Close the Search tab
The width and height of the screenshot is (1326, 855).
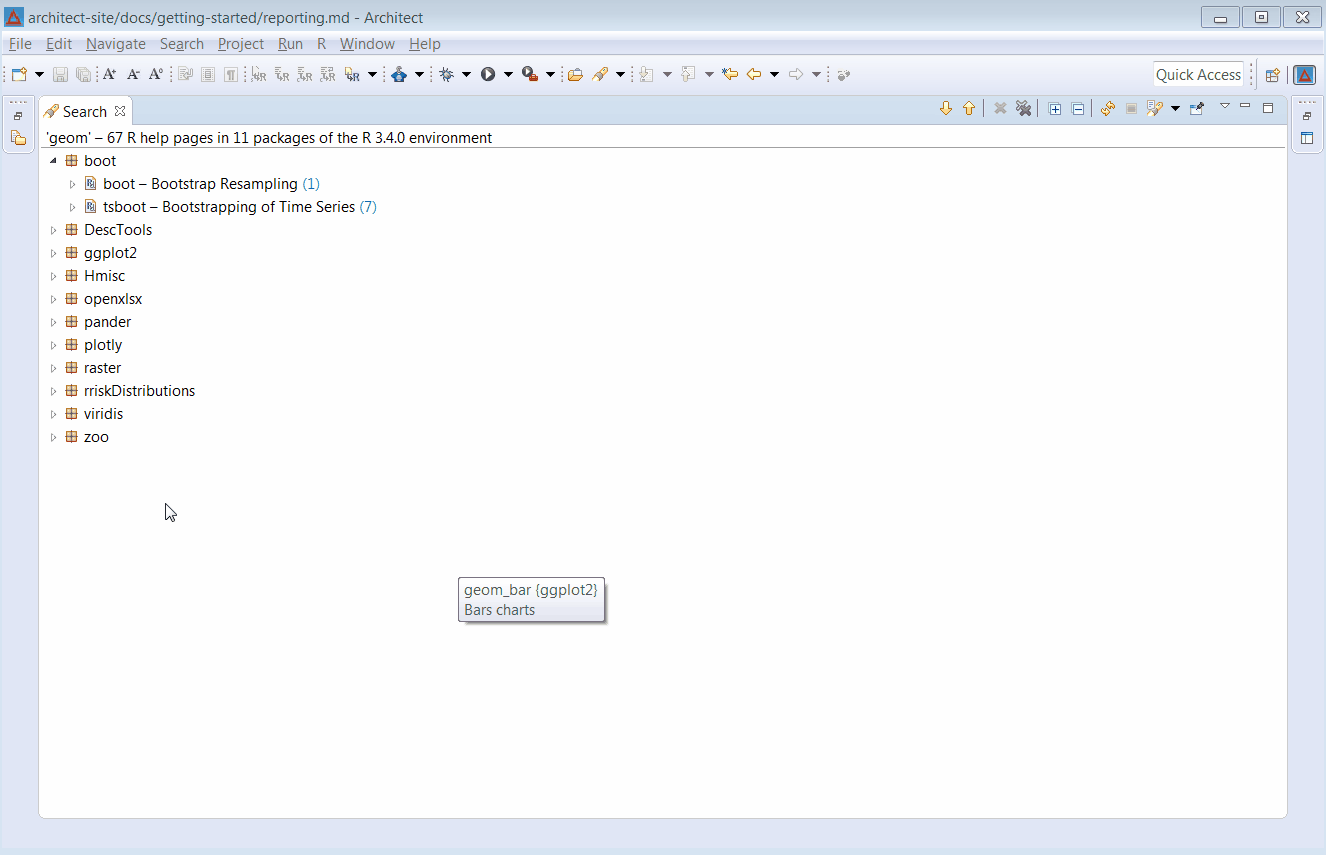point(120,111)
